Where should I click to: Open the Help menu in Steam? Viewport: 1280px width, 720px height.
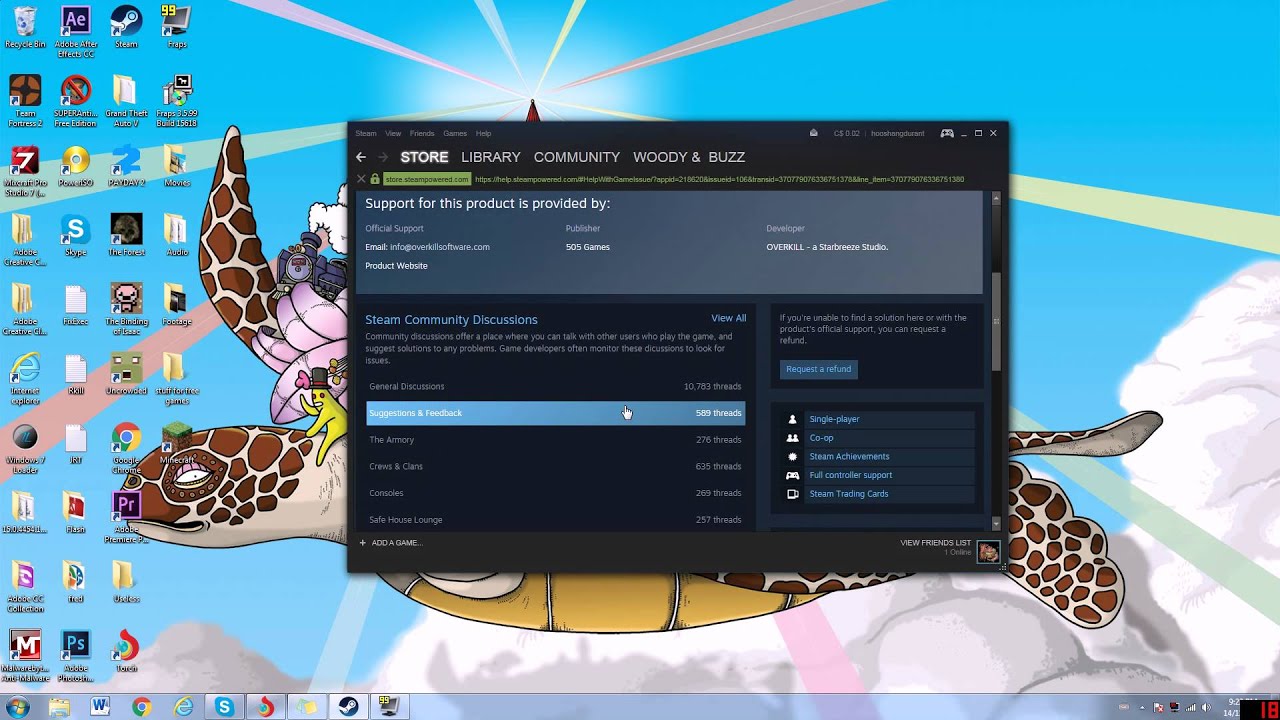pos(483,133)
